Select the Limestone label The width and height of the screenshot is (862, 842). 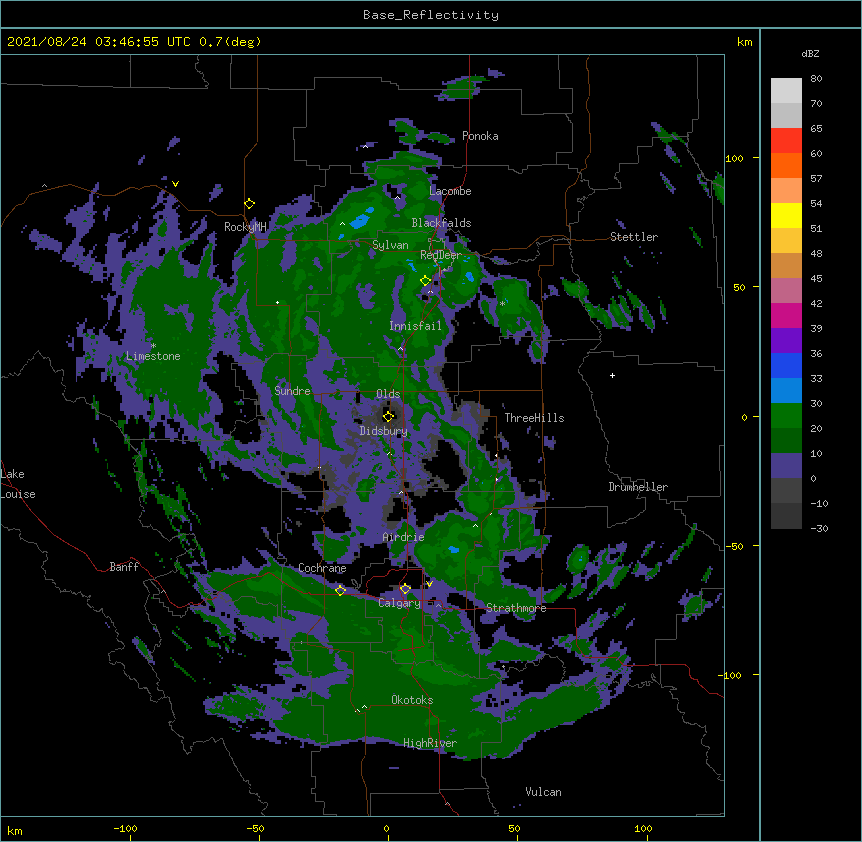click(x=153, y=356)
